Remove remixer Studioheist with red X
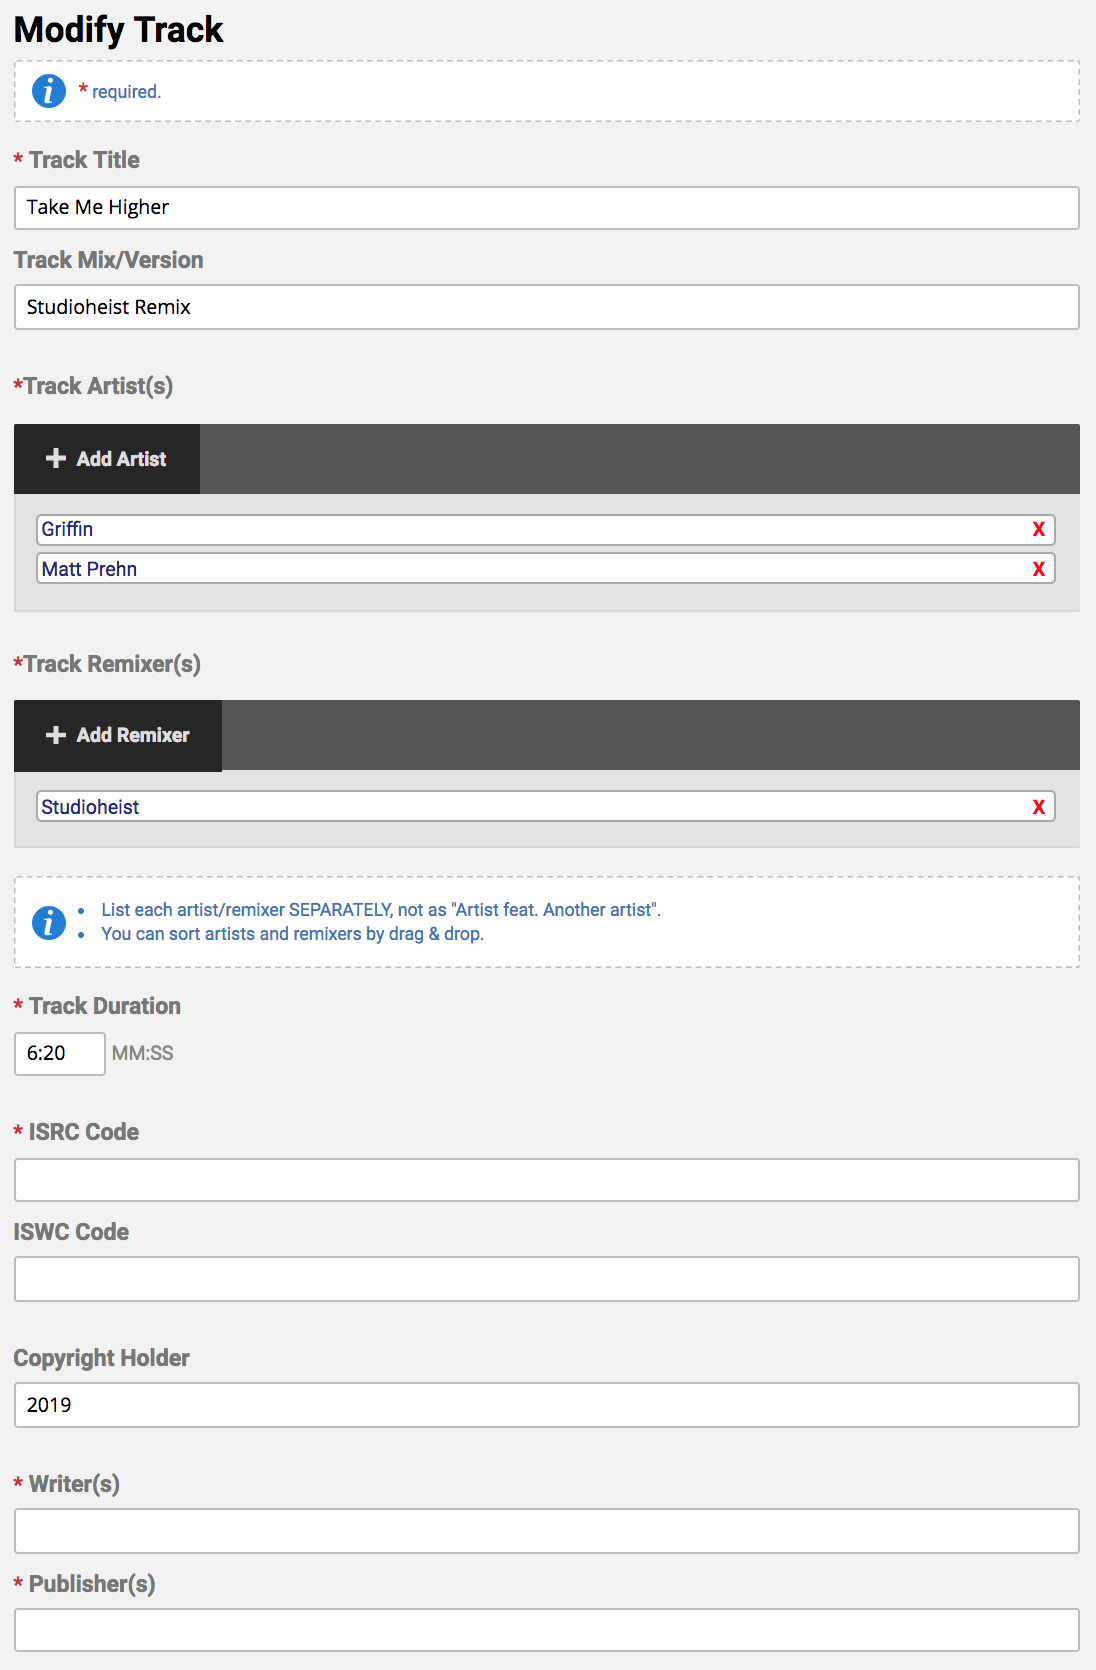 point(1039,807)
